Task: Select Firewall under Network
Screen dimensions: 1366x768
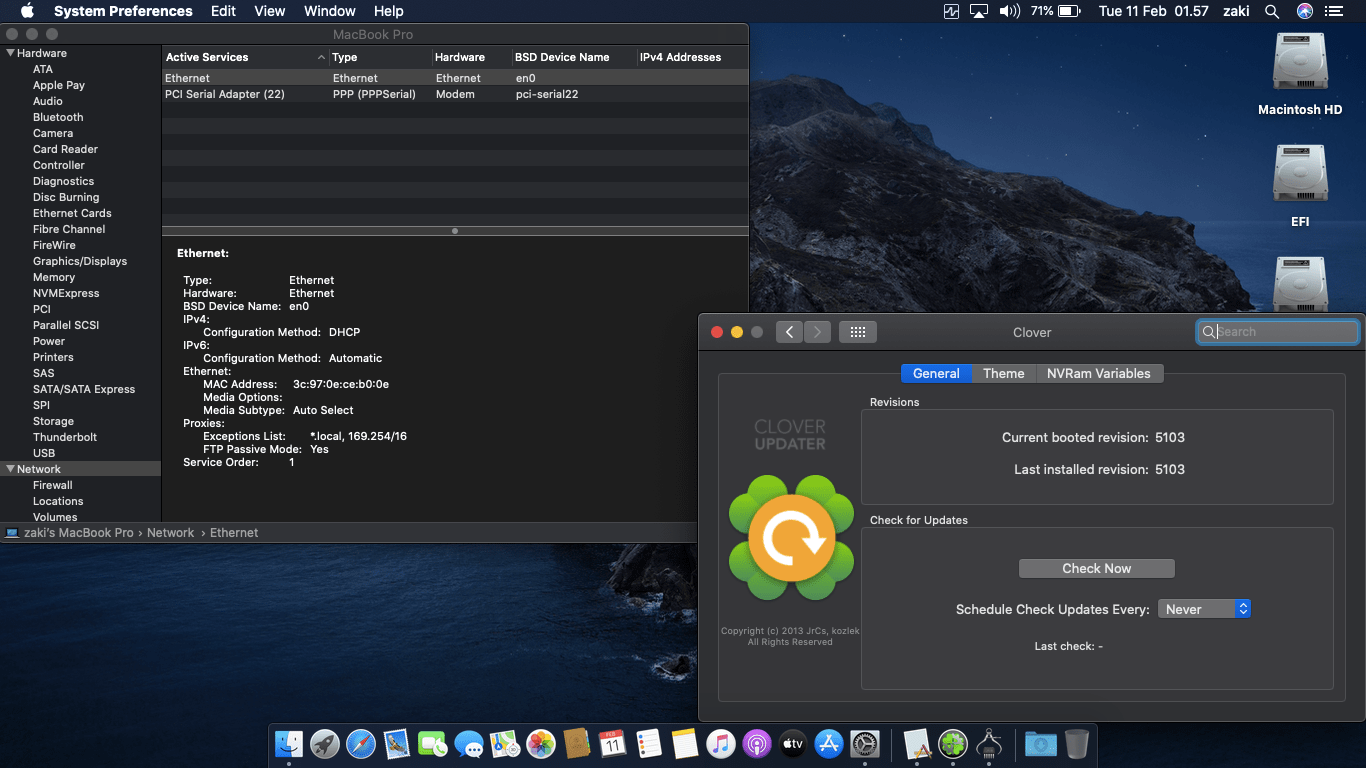Action: pyautogui.click(x=53, y=485)
